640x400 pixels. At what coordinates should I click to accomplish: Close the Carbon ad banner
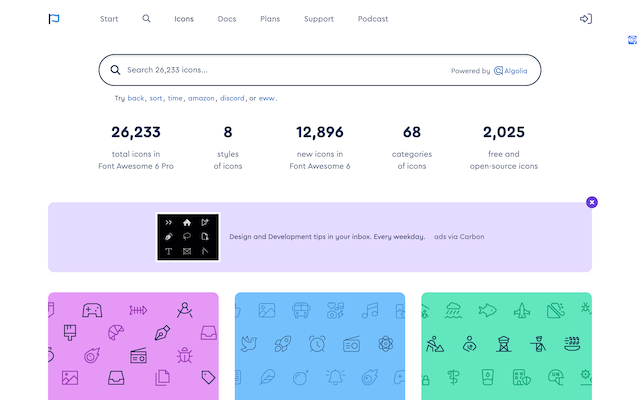tap(592, 202)
